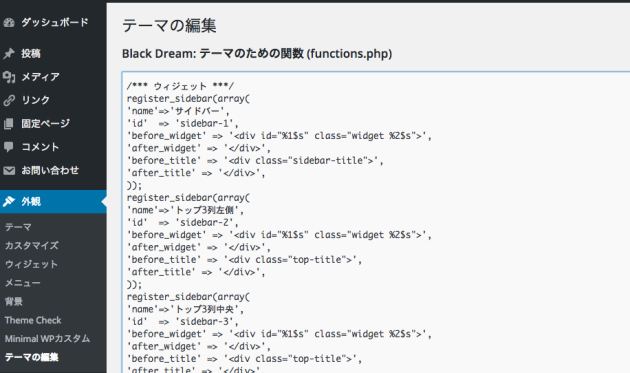Click the /*** ウィジェット ***/ comment line
Viewport: 630px width, 373px height.
(x=180, y=86)
